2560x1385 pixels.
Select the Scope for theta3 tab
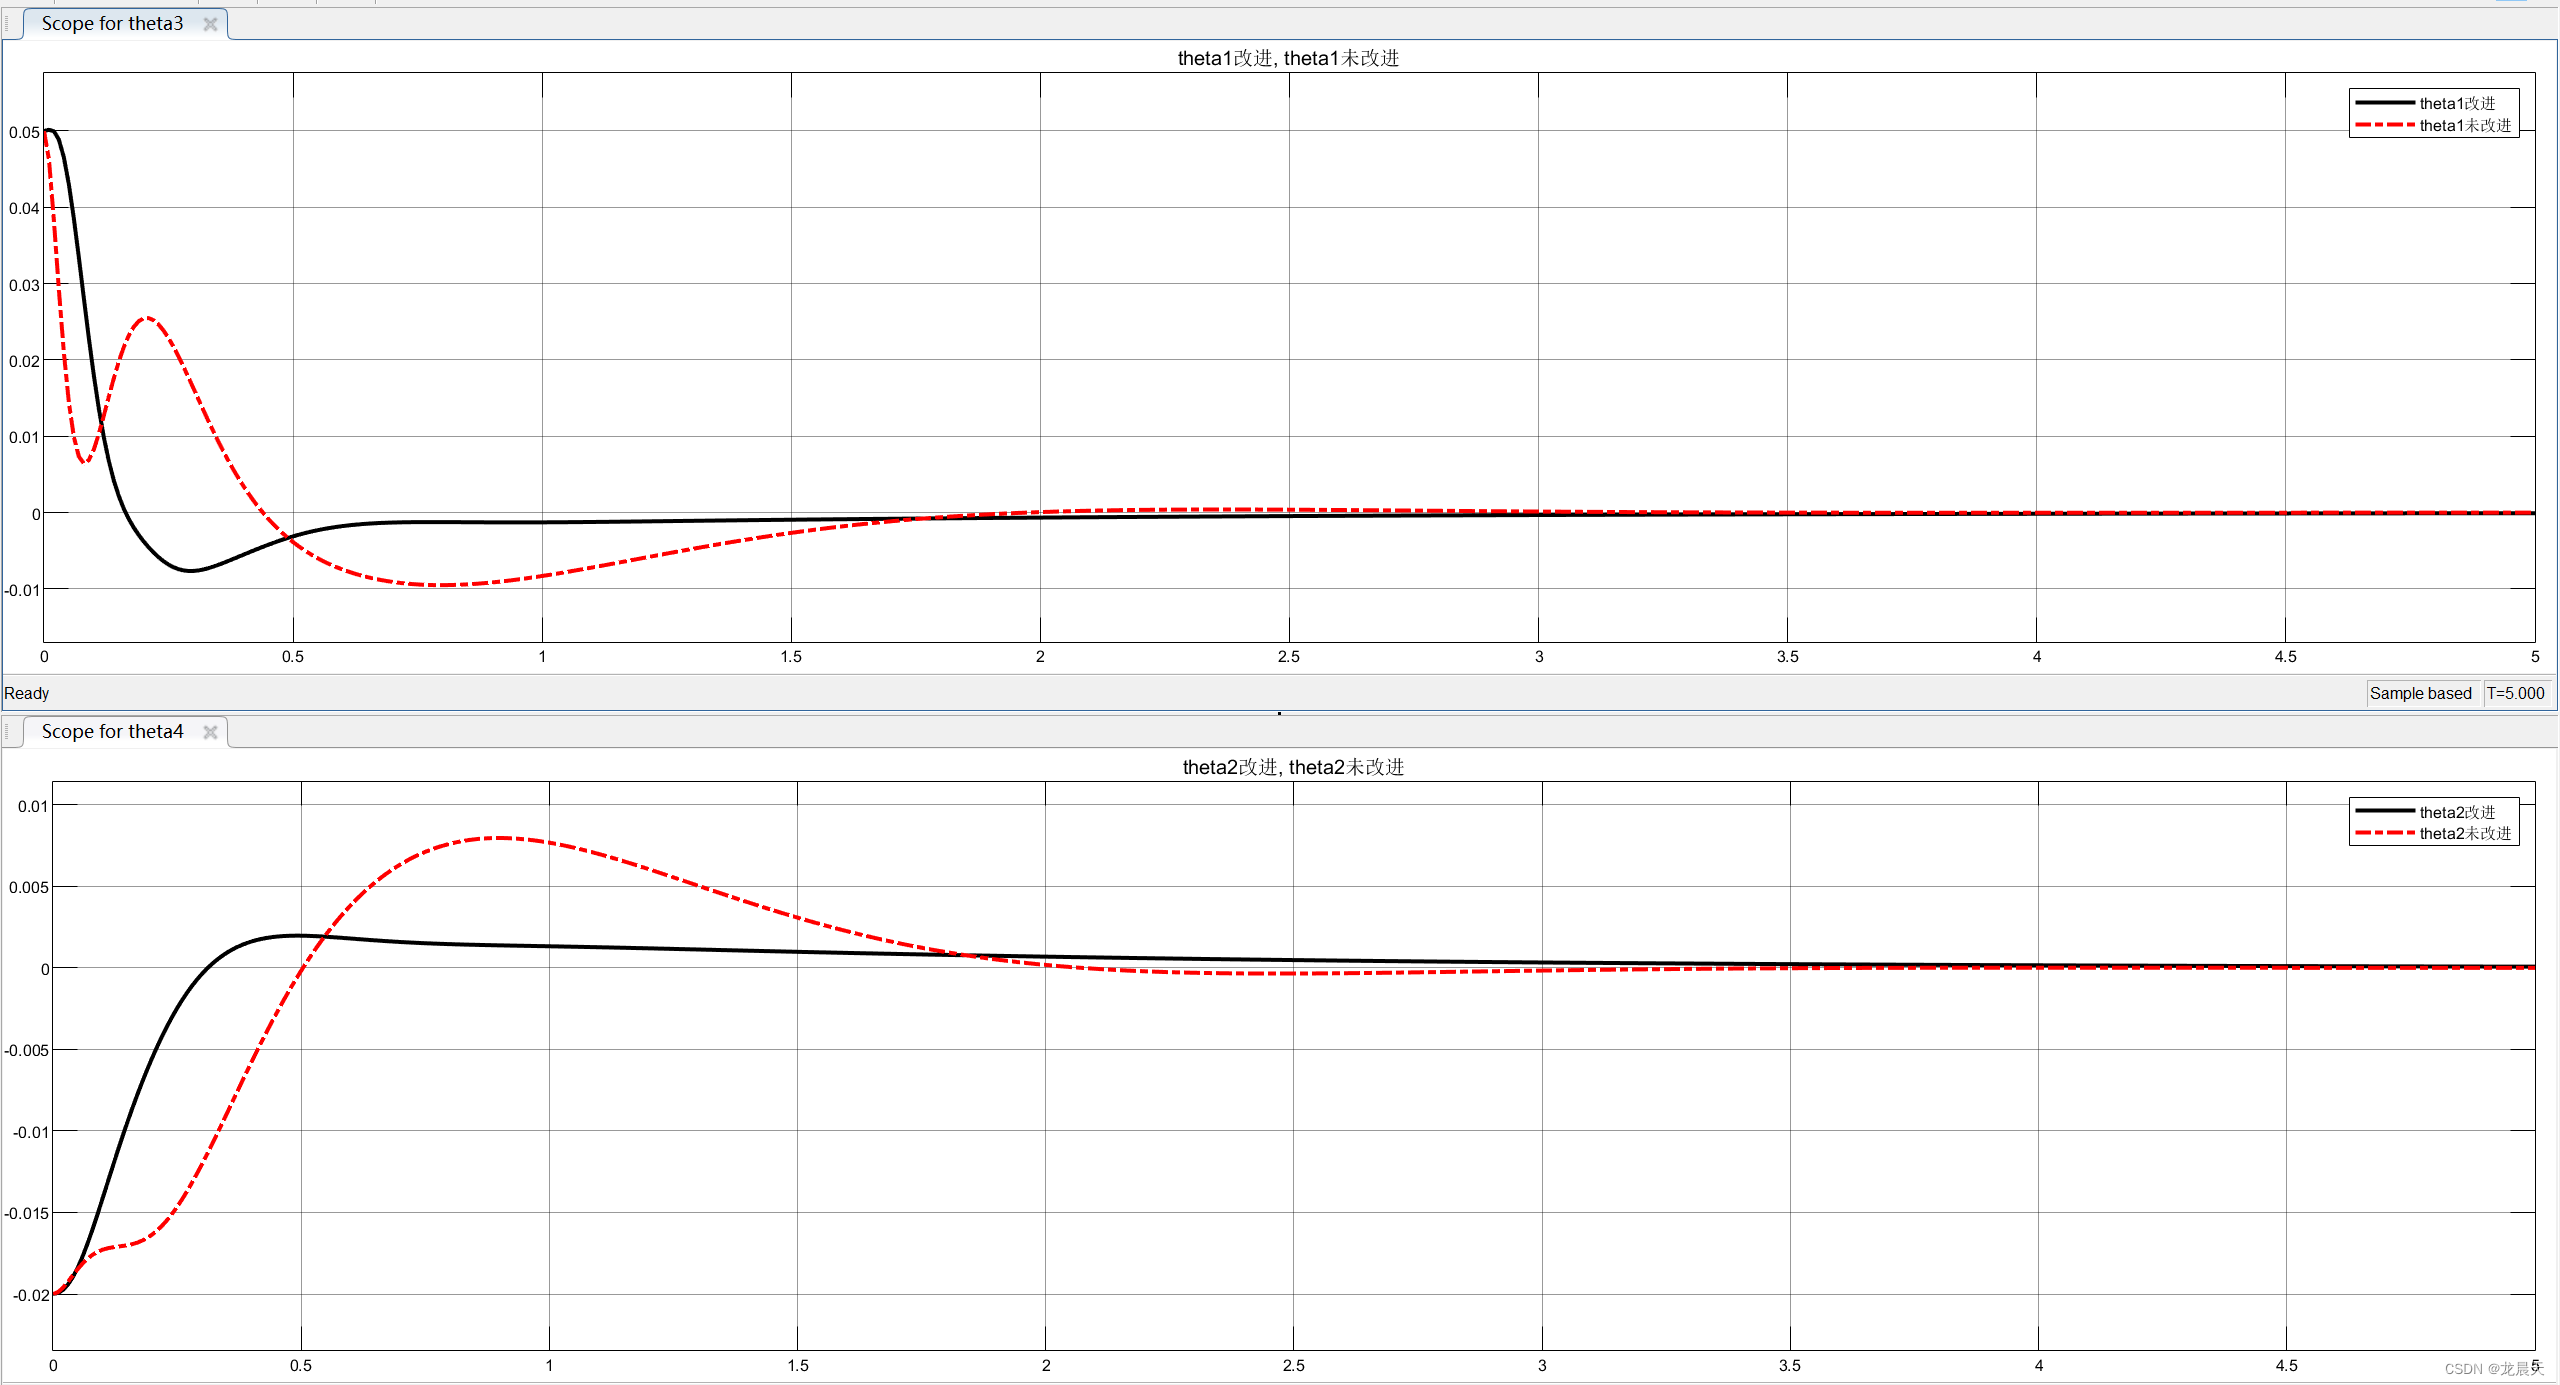click(112, 24)
